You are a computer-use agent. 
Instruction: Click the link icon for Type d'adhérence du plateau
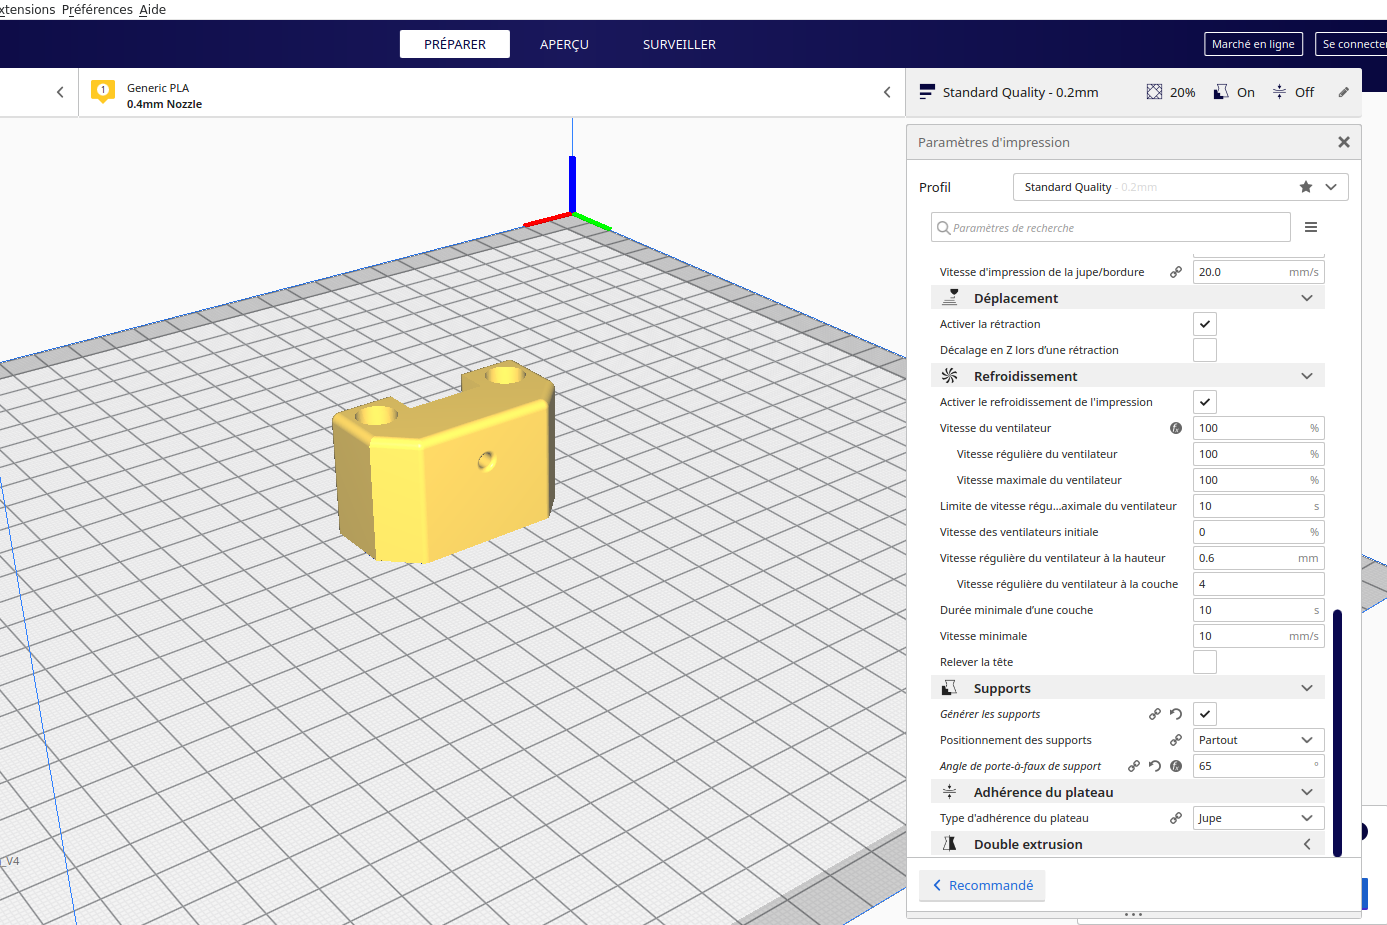click(1176, 818)
